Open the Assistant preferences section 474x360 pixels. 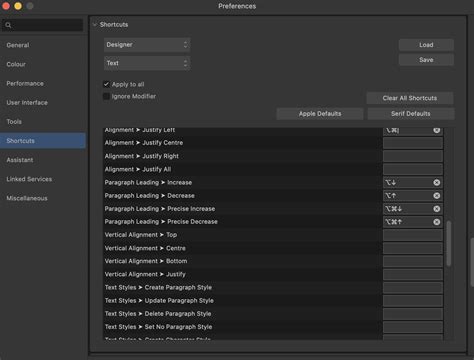click(20, 160)
